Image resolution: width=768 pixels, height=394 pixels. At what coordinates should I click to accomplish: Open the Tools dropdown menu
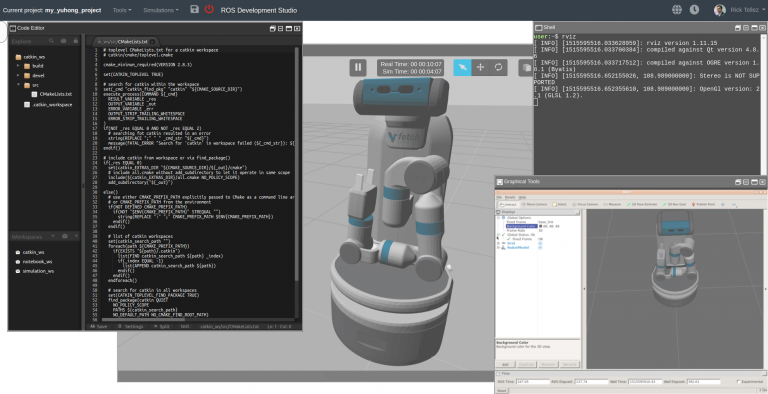click(122, 10)
